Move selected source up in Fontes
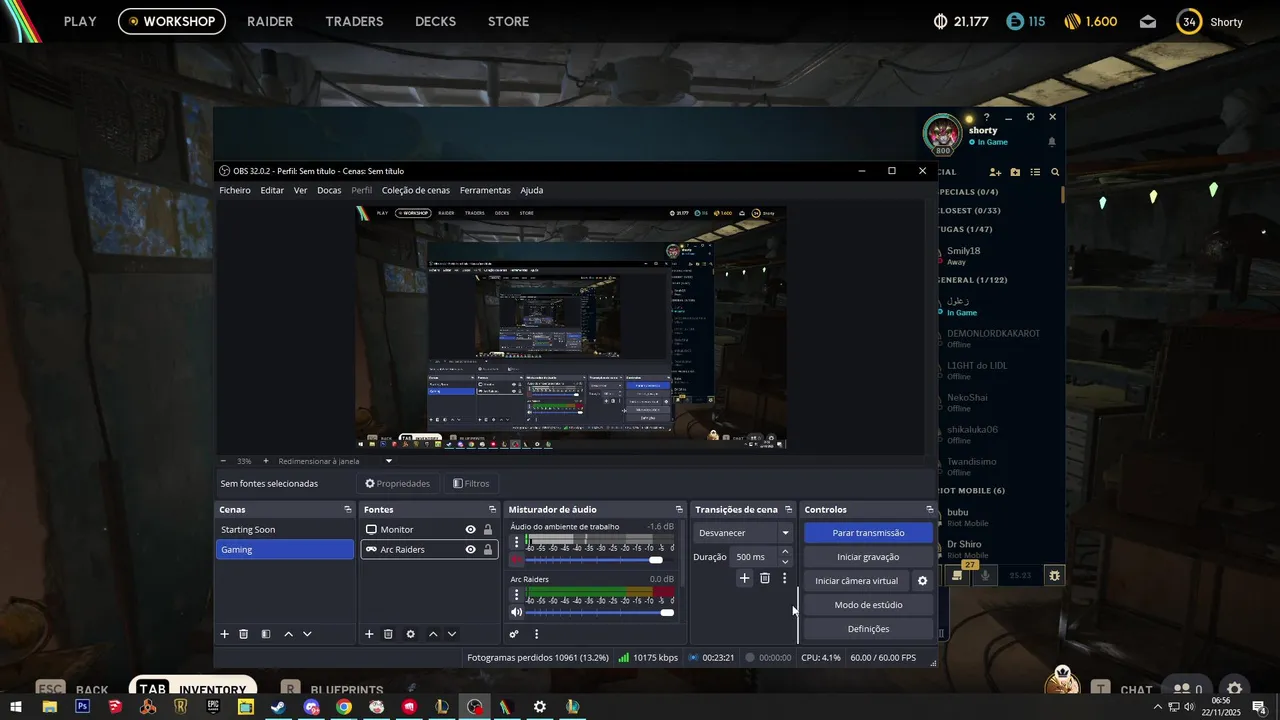Screen dimensions: 1280x720 (x=433, y=634)
